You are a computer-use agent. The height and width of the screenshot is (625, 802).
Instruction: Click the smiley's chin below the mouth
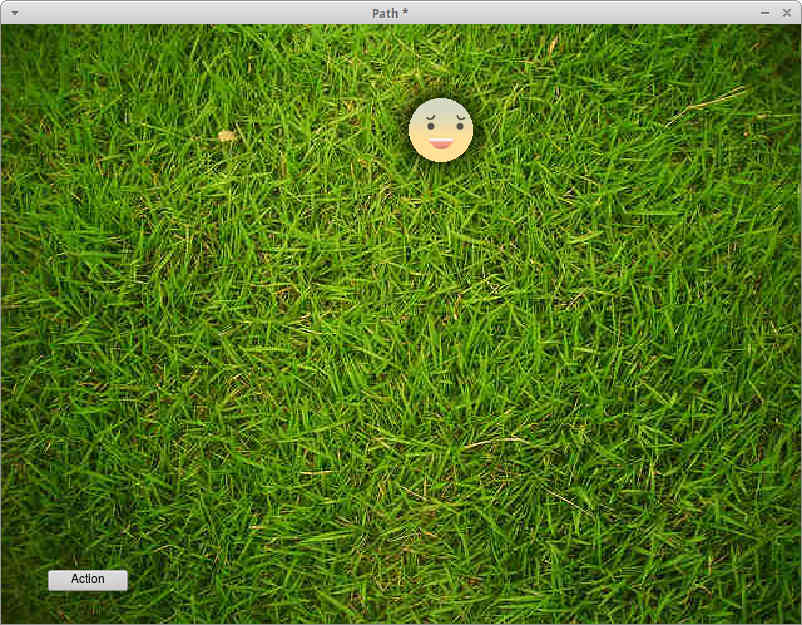click(441, 155)
